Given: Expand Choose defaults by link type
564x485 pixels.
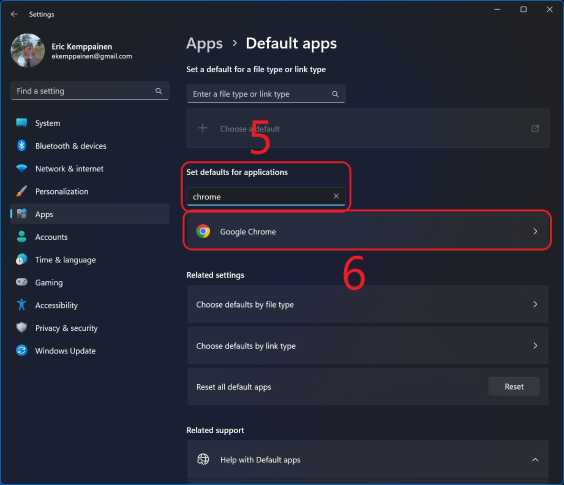Looking at the screenshot, I should [368, 346].
